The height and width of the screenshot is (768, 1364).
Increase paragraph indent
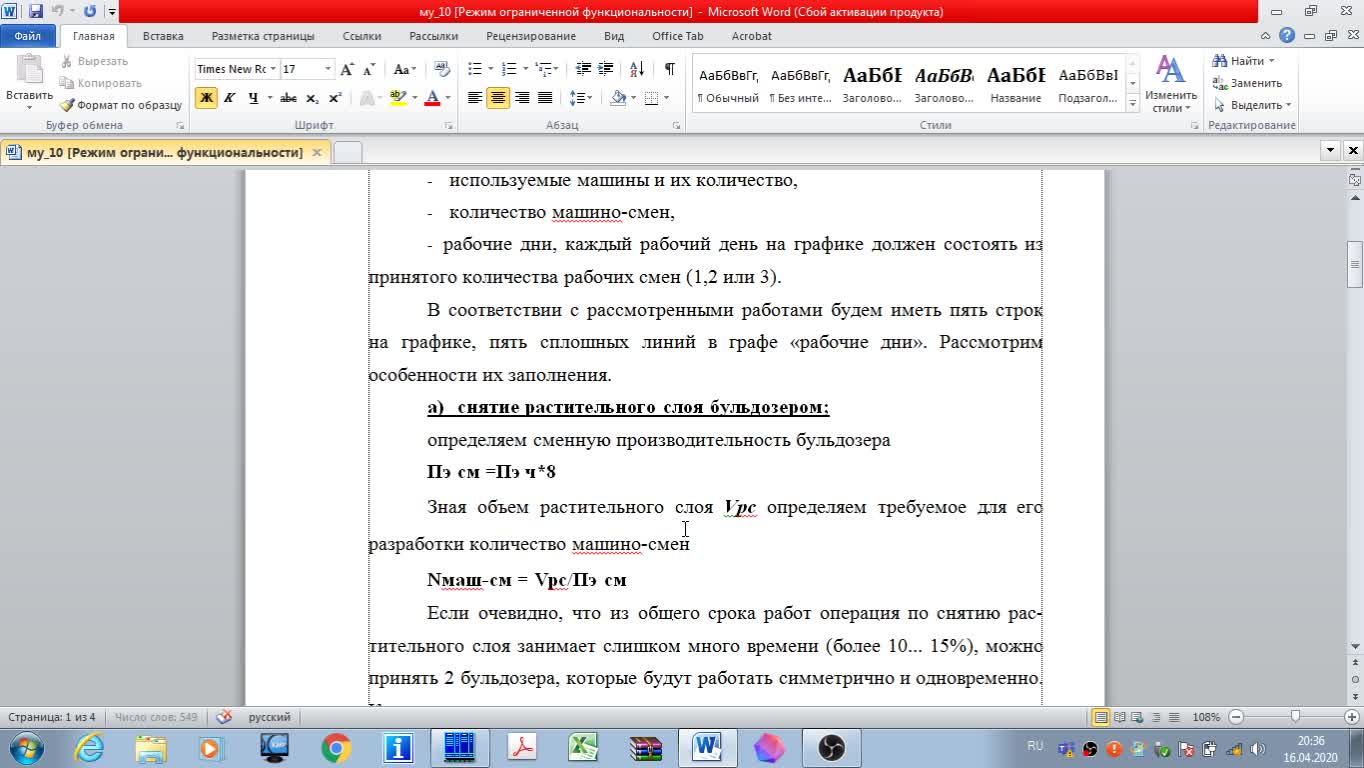click(x=605, y=69)
